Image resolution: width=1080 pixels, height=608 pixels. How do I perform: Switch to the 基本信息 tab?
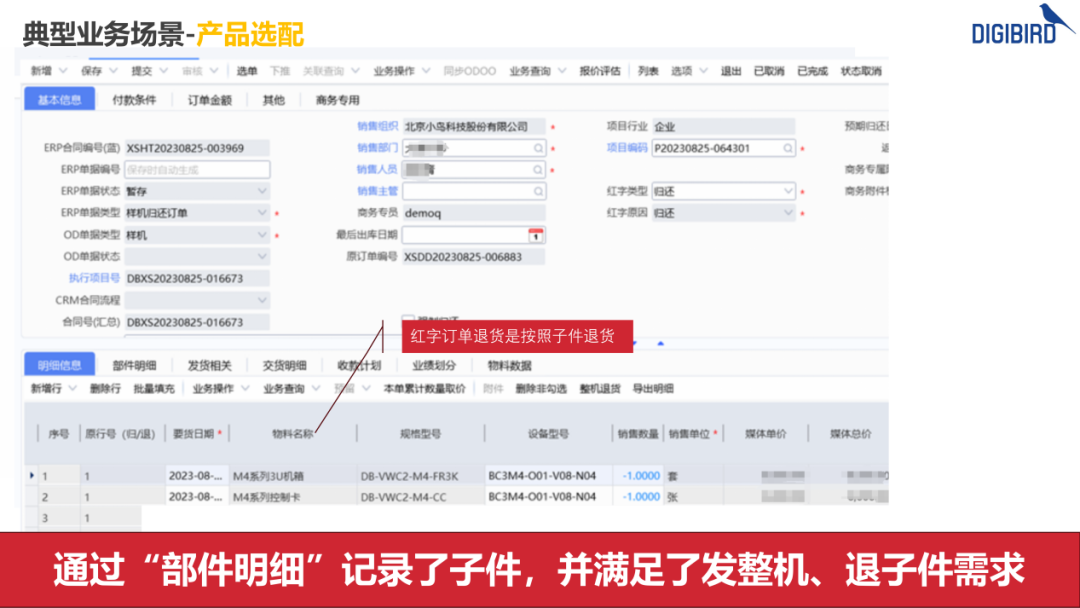(59, 99)
